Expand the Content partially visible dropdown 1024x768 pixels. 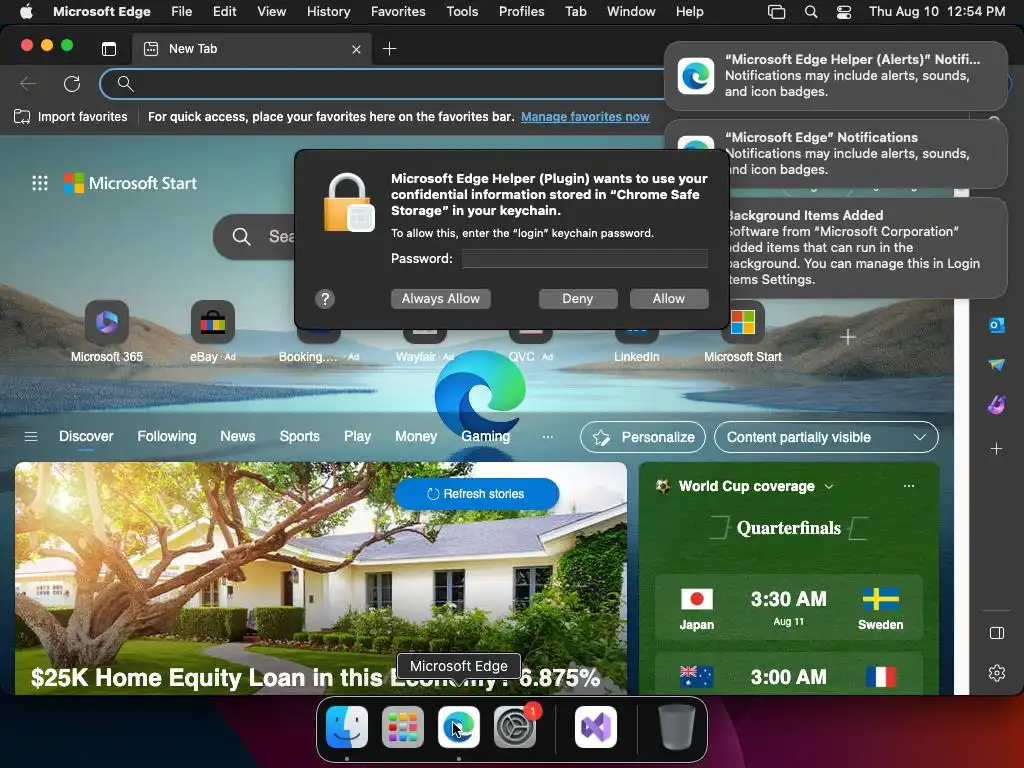click(826, 437)
